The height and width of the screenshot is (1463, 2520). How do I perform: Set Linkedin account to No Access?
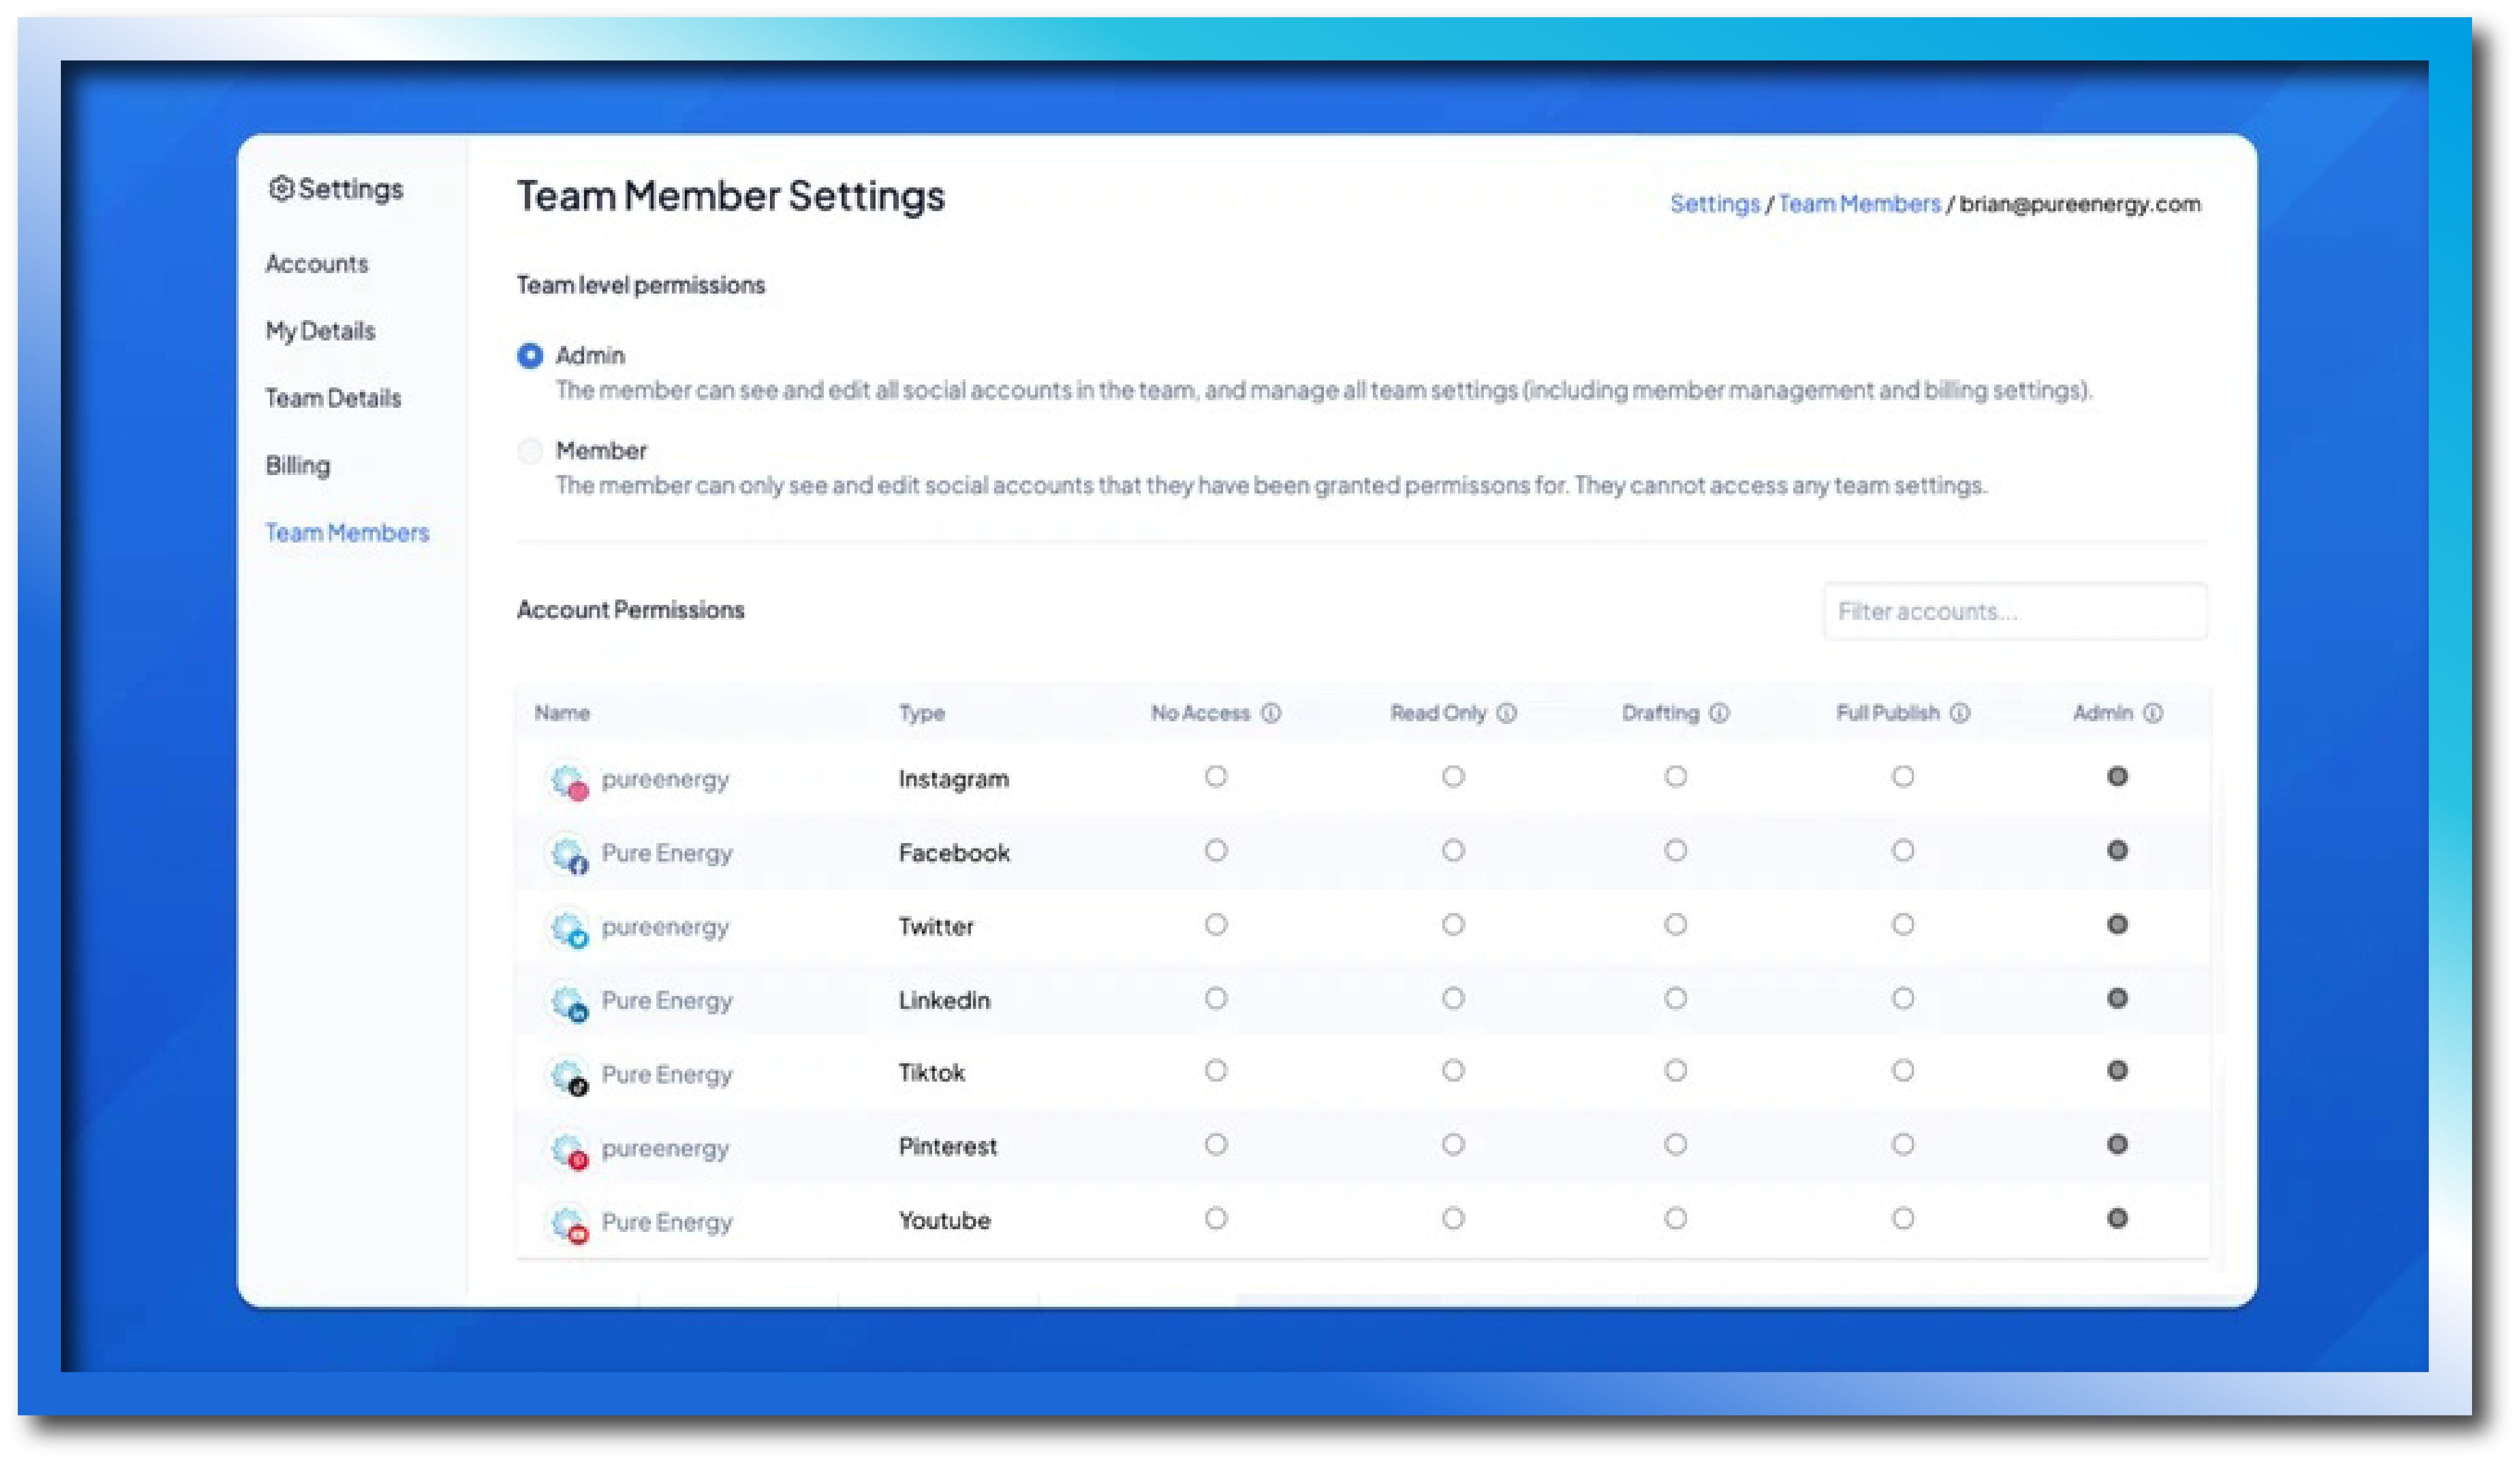tap(1215, 998)
